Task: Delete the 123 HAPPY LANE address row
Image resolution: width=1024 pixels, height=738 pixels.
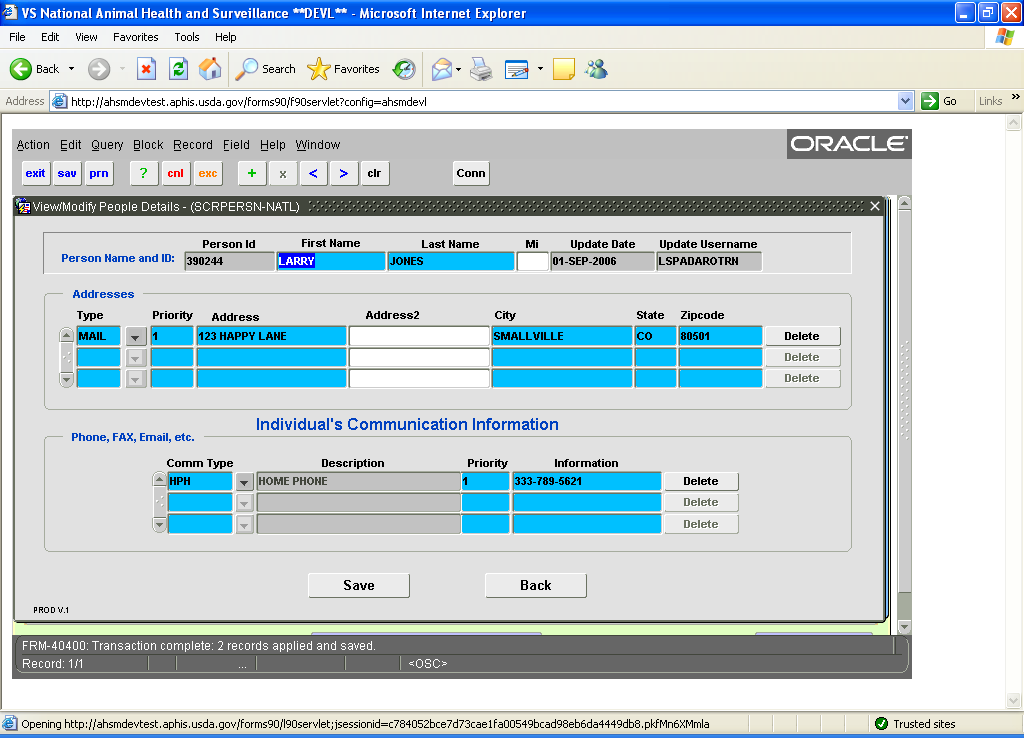Action: [x=802, y=336]
